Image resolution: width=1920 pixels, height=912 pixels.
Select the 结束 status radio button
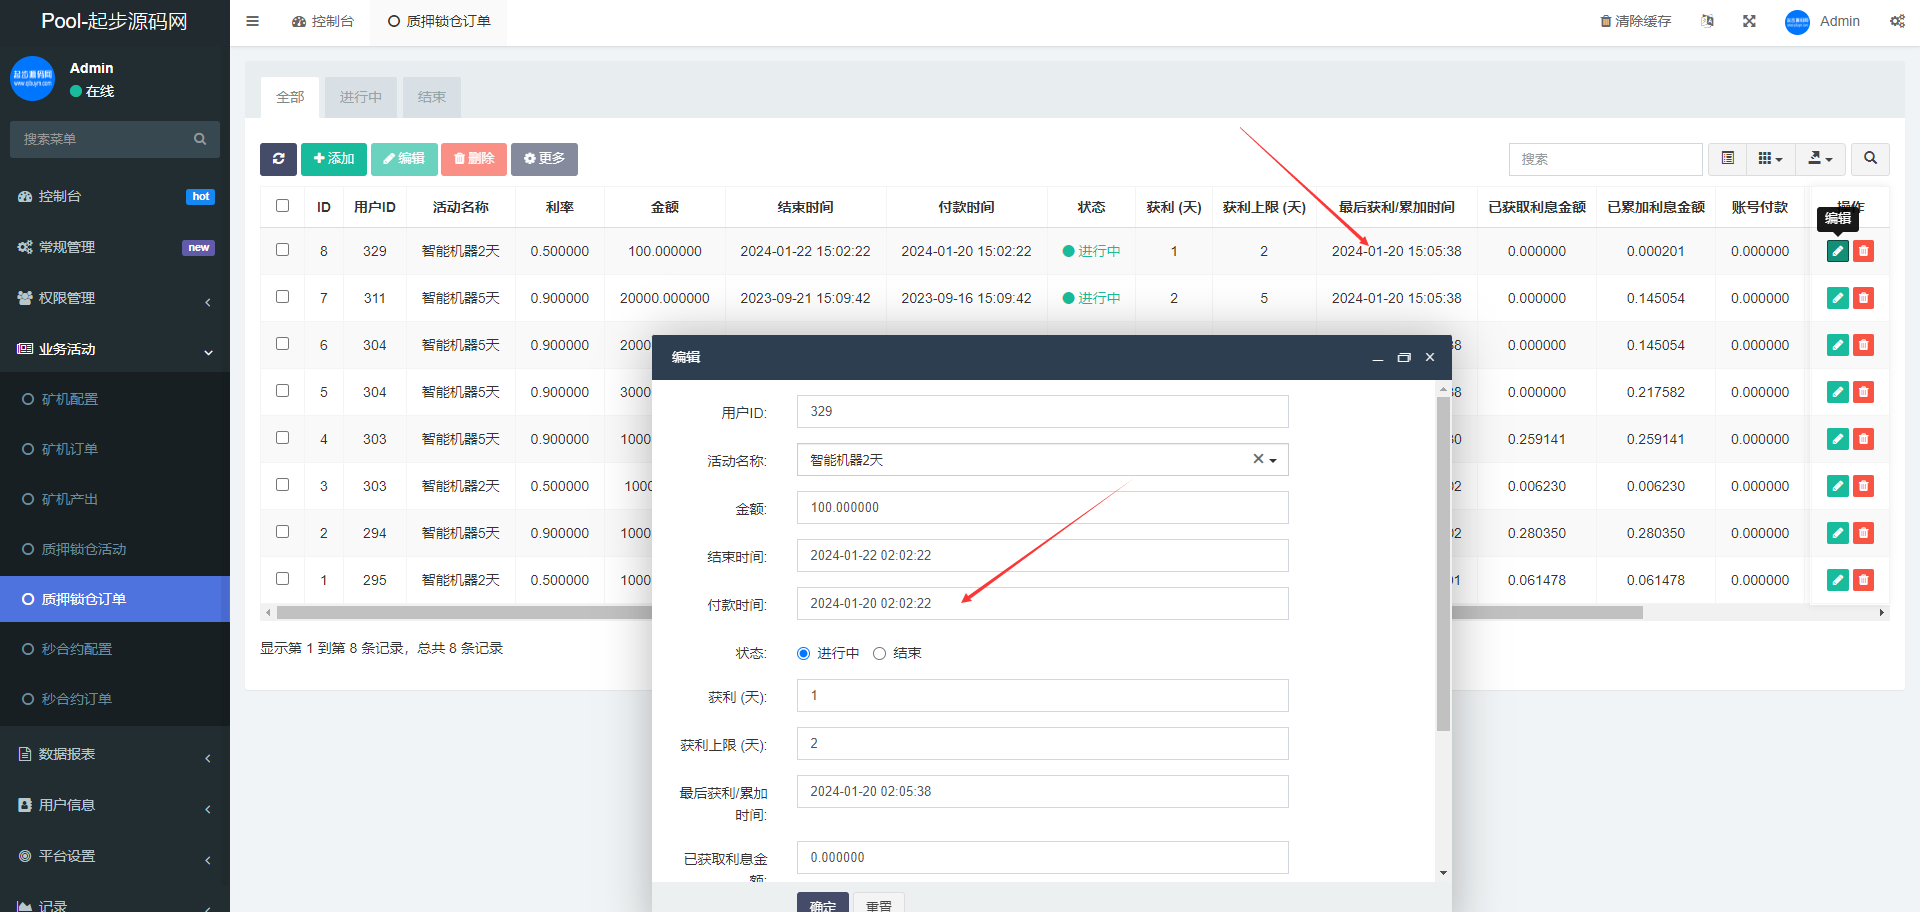point(880,654)
